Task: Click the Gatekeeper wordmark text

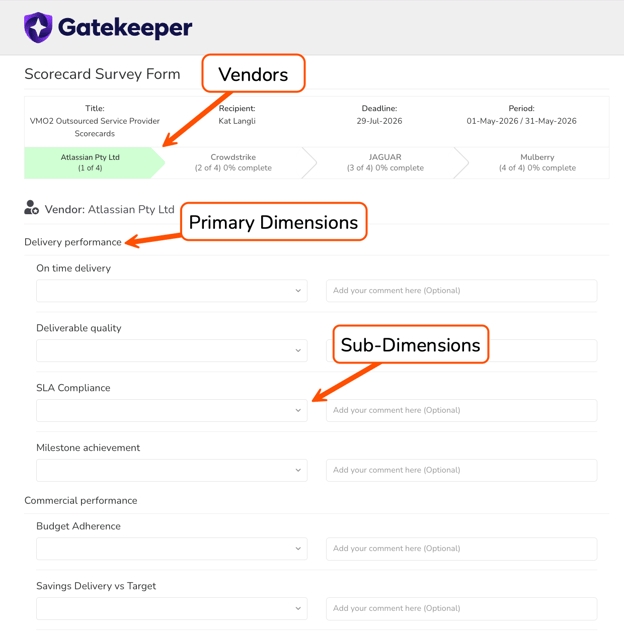Action: (x=125, y=28)
